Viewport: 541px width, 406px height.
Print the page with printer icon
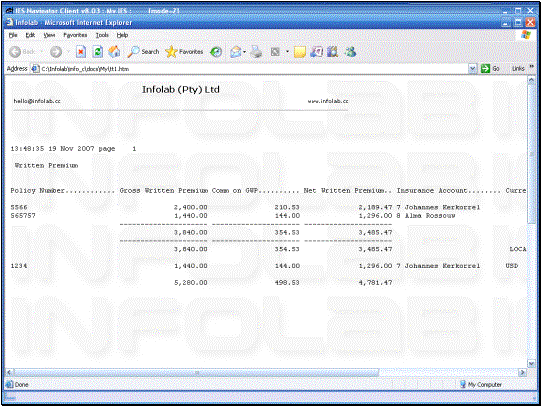point(256,52)
